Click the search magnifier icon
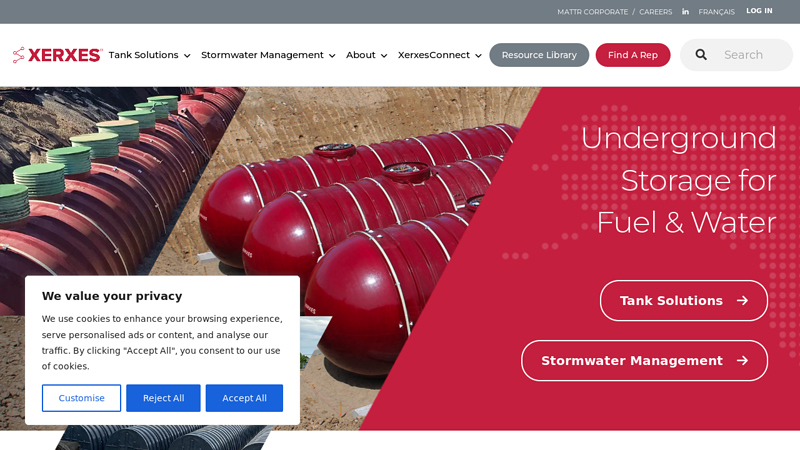 click(701, 55)
